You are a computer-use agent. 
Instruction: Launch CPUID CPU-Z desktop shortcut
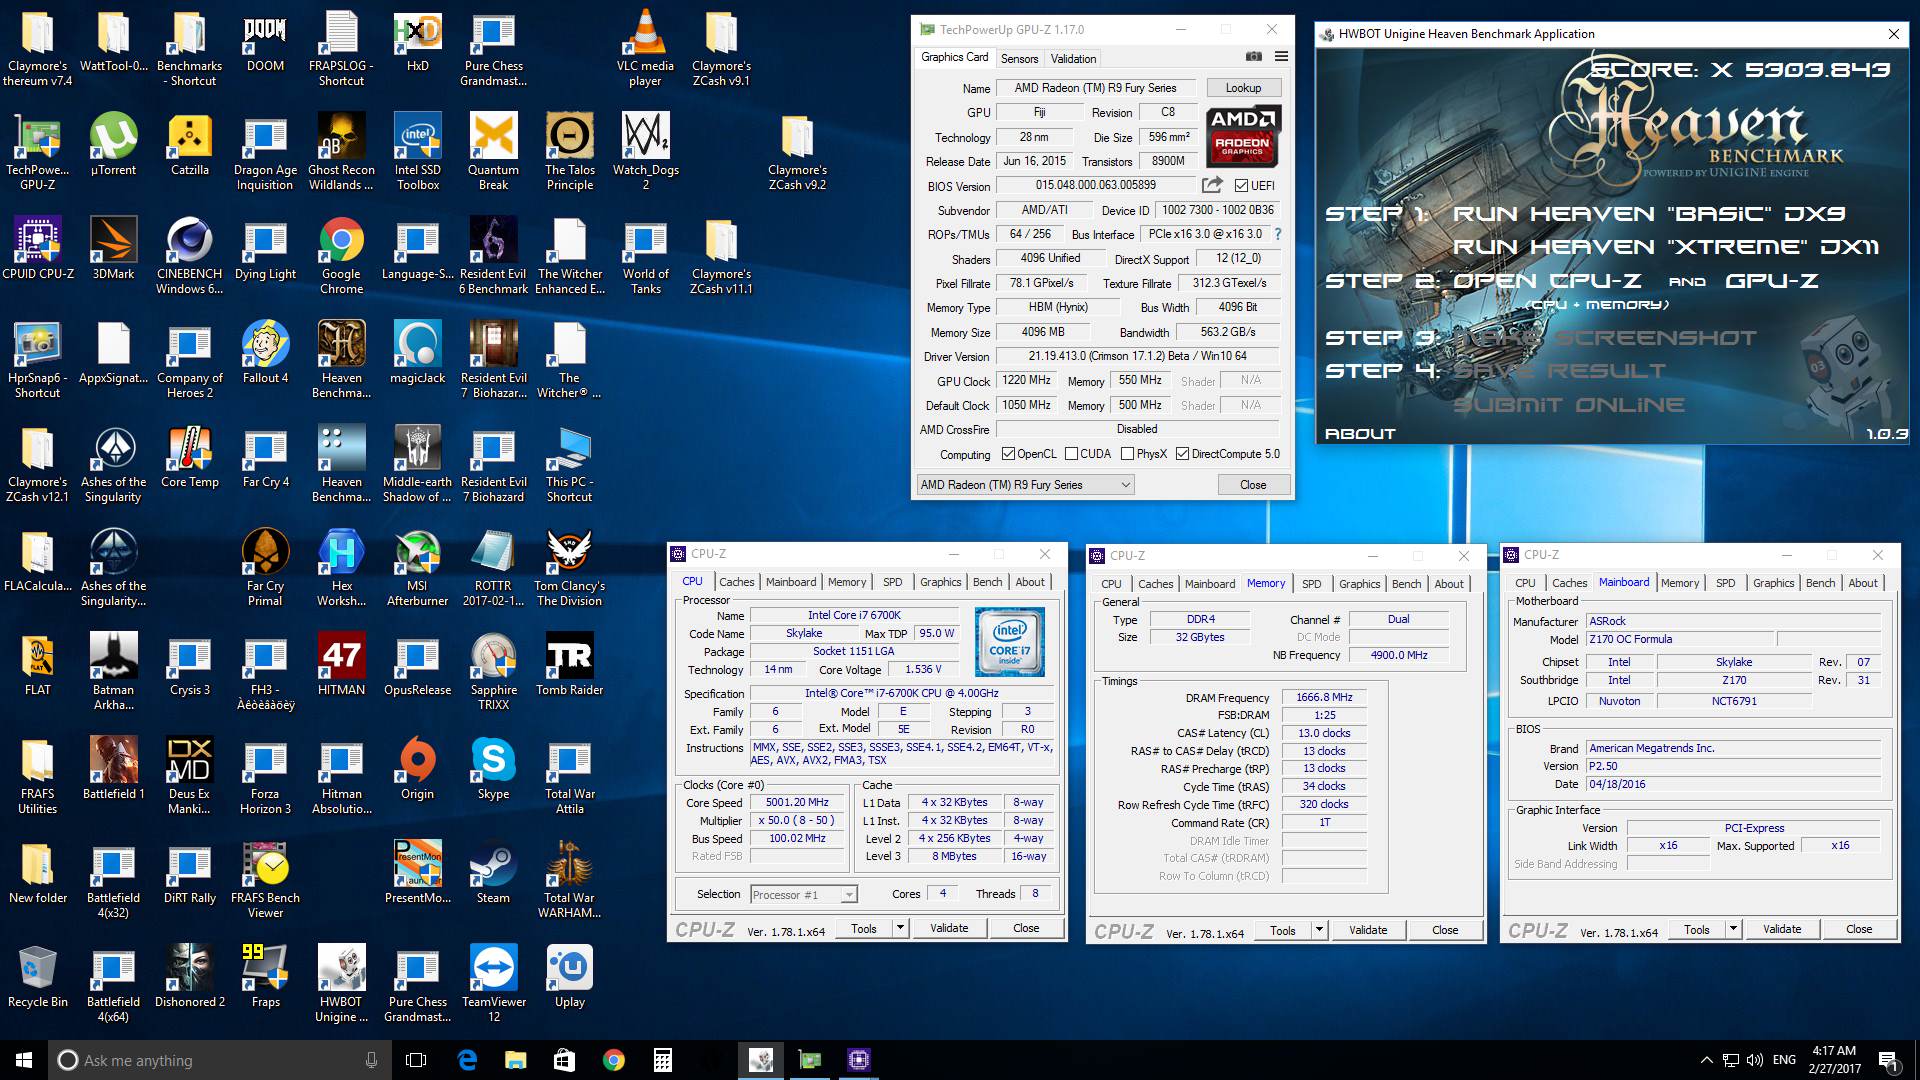click(38, 249)
